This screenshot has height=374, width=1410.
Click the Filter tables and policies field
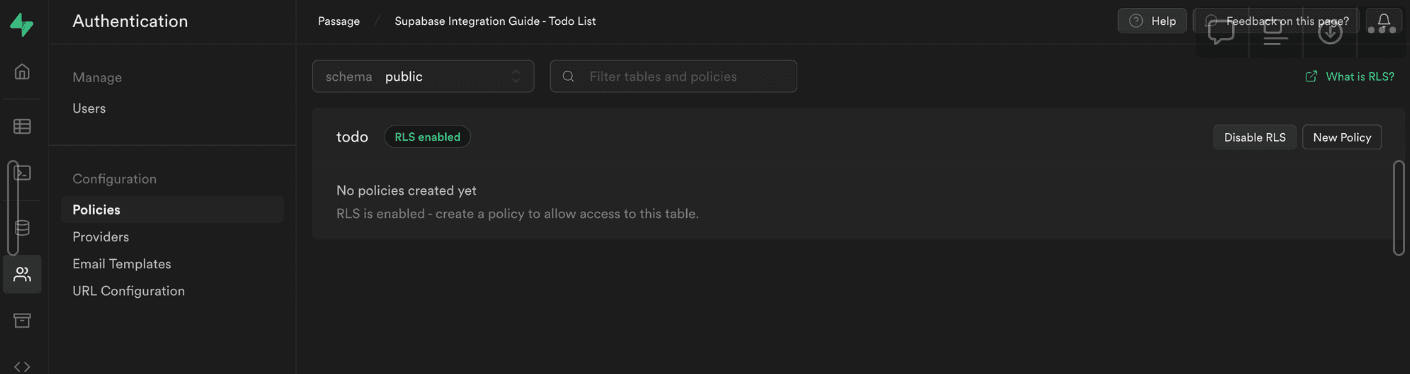pyautogui.click(x=673, y=76)
